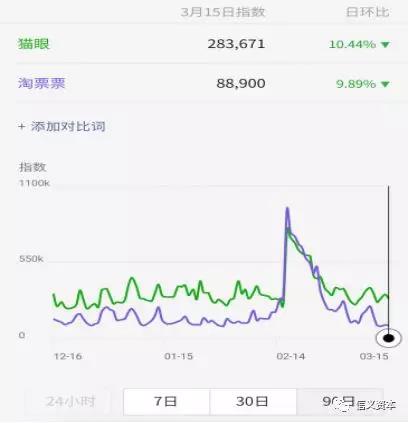This screenshot has width=408, height=423.
Task: Click the 02-14 date label on axis
Action: (x=291, y=356)
